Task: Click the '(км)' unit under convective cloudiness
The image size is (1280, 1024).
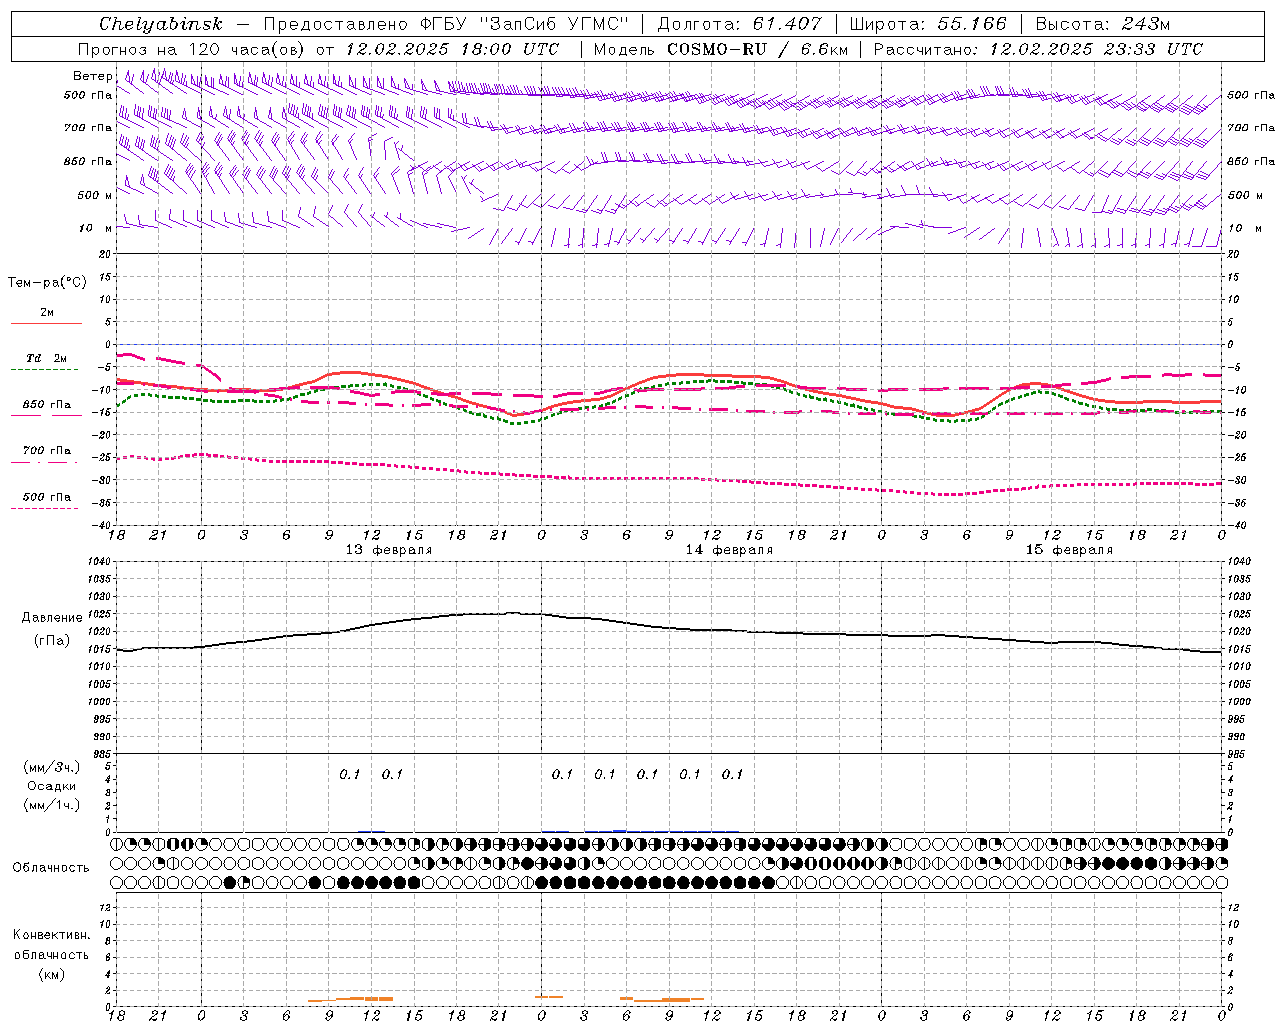Action: tap(51, 974)
